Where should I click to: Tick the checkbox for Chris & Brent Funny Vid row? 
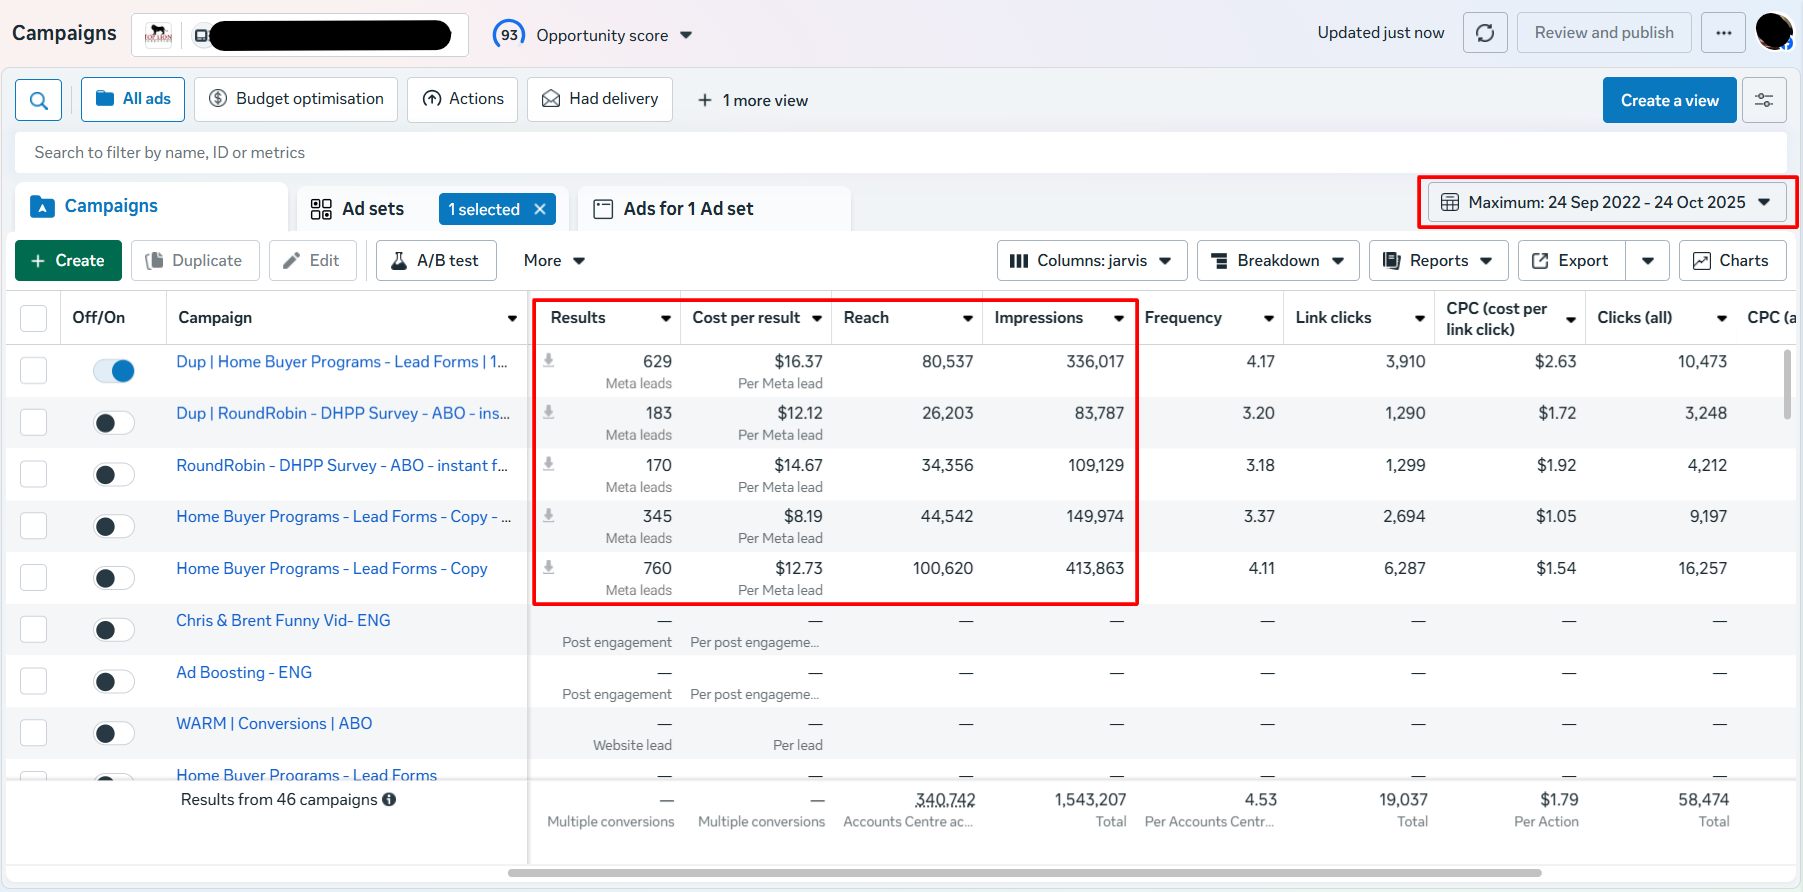point(34,629)
